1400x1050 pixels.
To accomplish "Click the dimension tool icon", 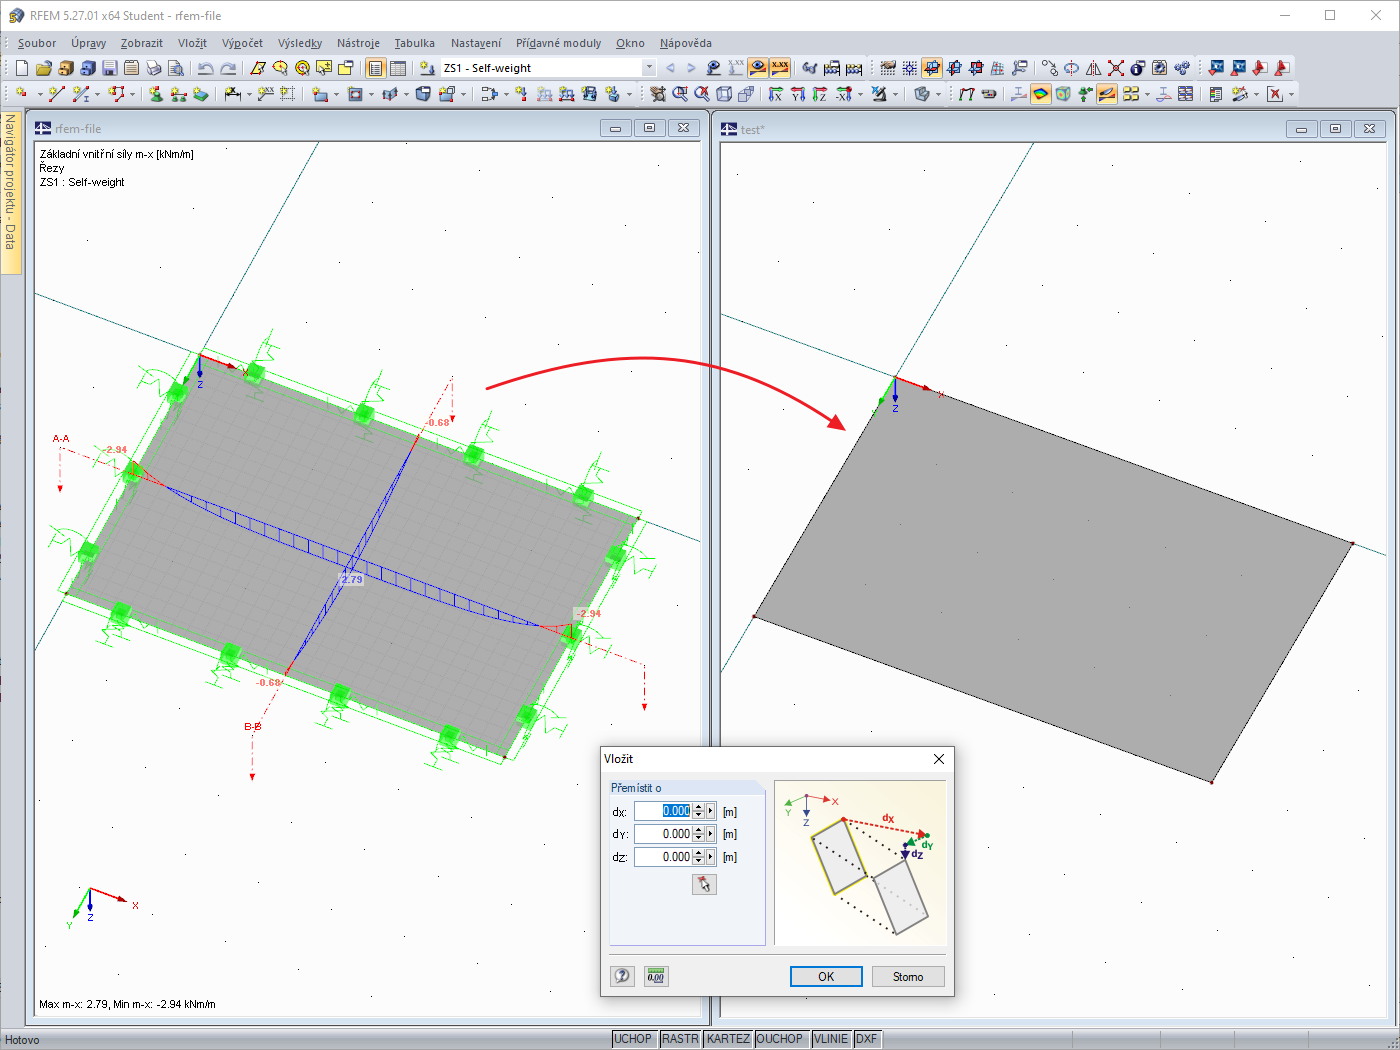I will click(x=232, y=94).
